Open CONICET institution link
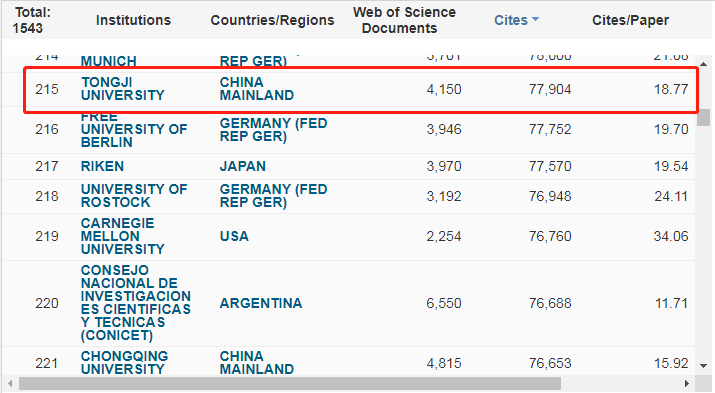 click(x=136, y=303)
